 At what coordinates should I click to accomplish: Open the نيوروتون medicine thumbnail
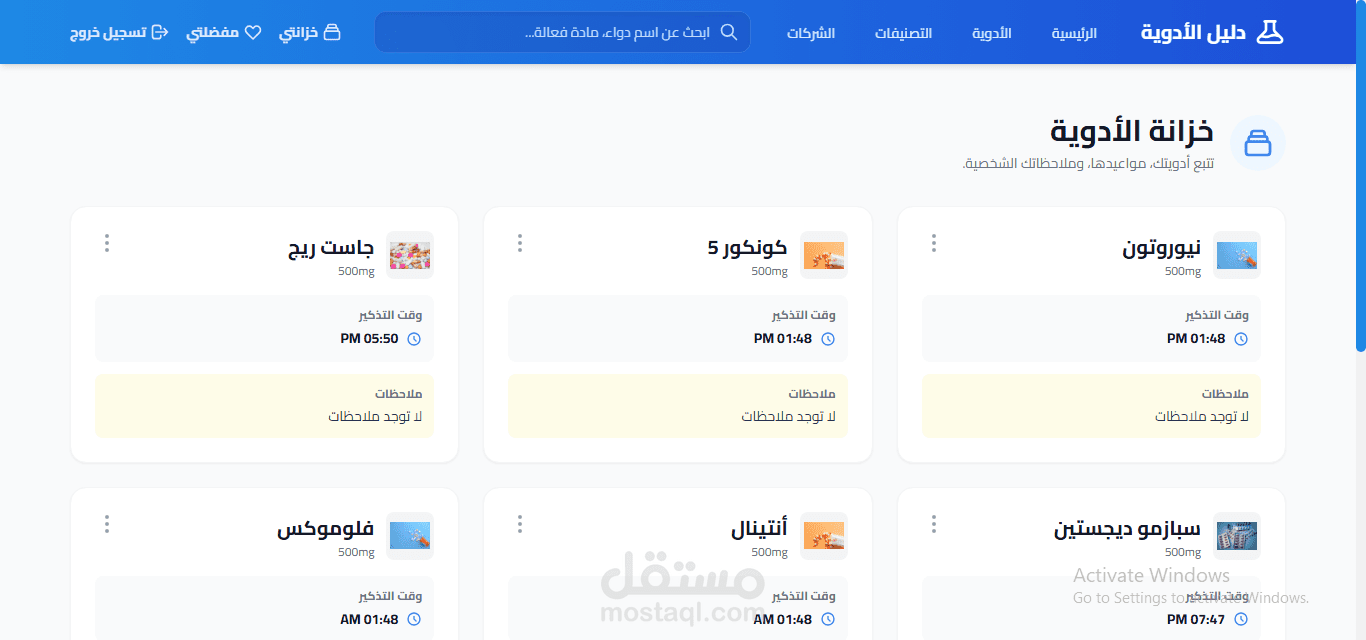pos(1237,255)
